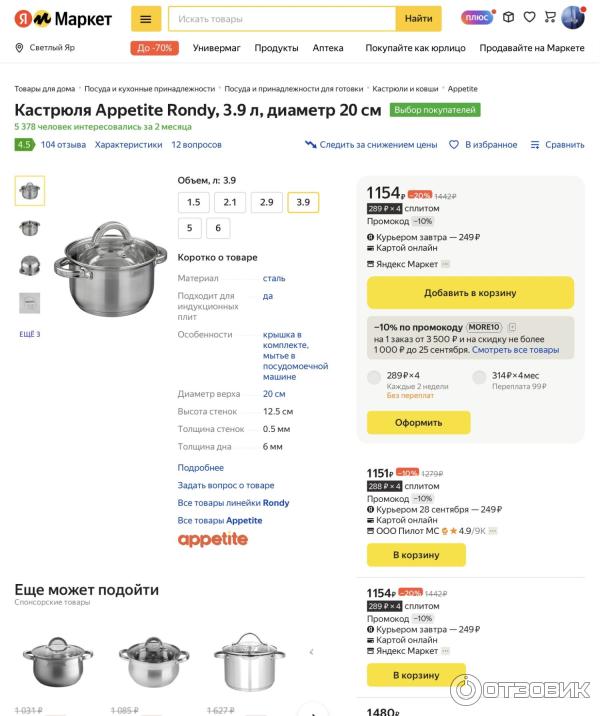Open the Продукты navigation tab
This screenshot has height=716, width=600.
click(x=276, y=48)
